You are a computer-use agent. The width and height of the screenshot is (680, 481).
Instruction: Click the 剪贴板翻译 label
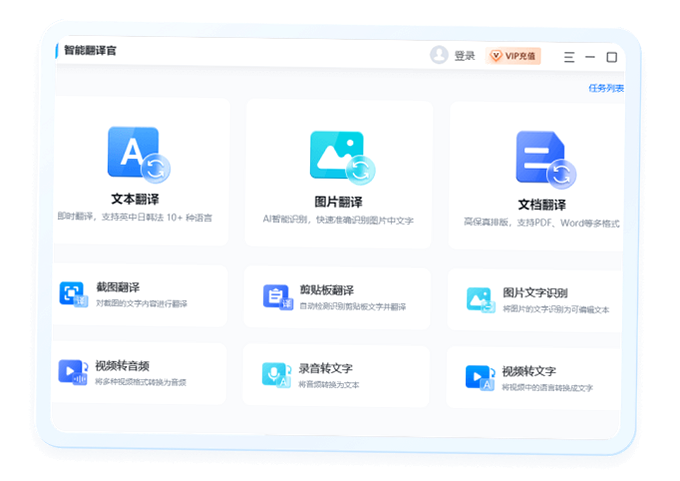tap(327, 290)
